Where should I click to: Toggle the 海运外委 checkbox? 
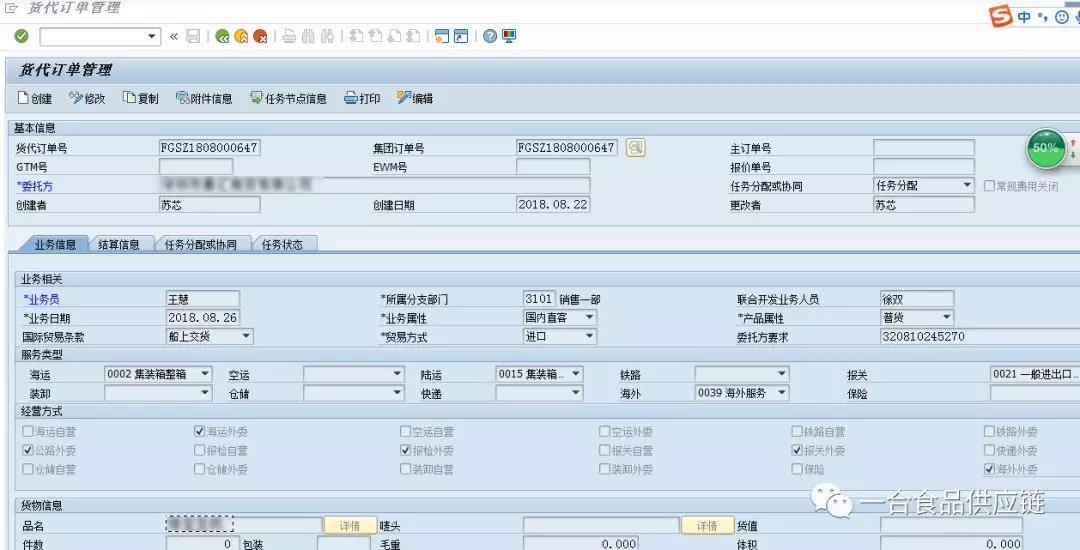199,432
